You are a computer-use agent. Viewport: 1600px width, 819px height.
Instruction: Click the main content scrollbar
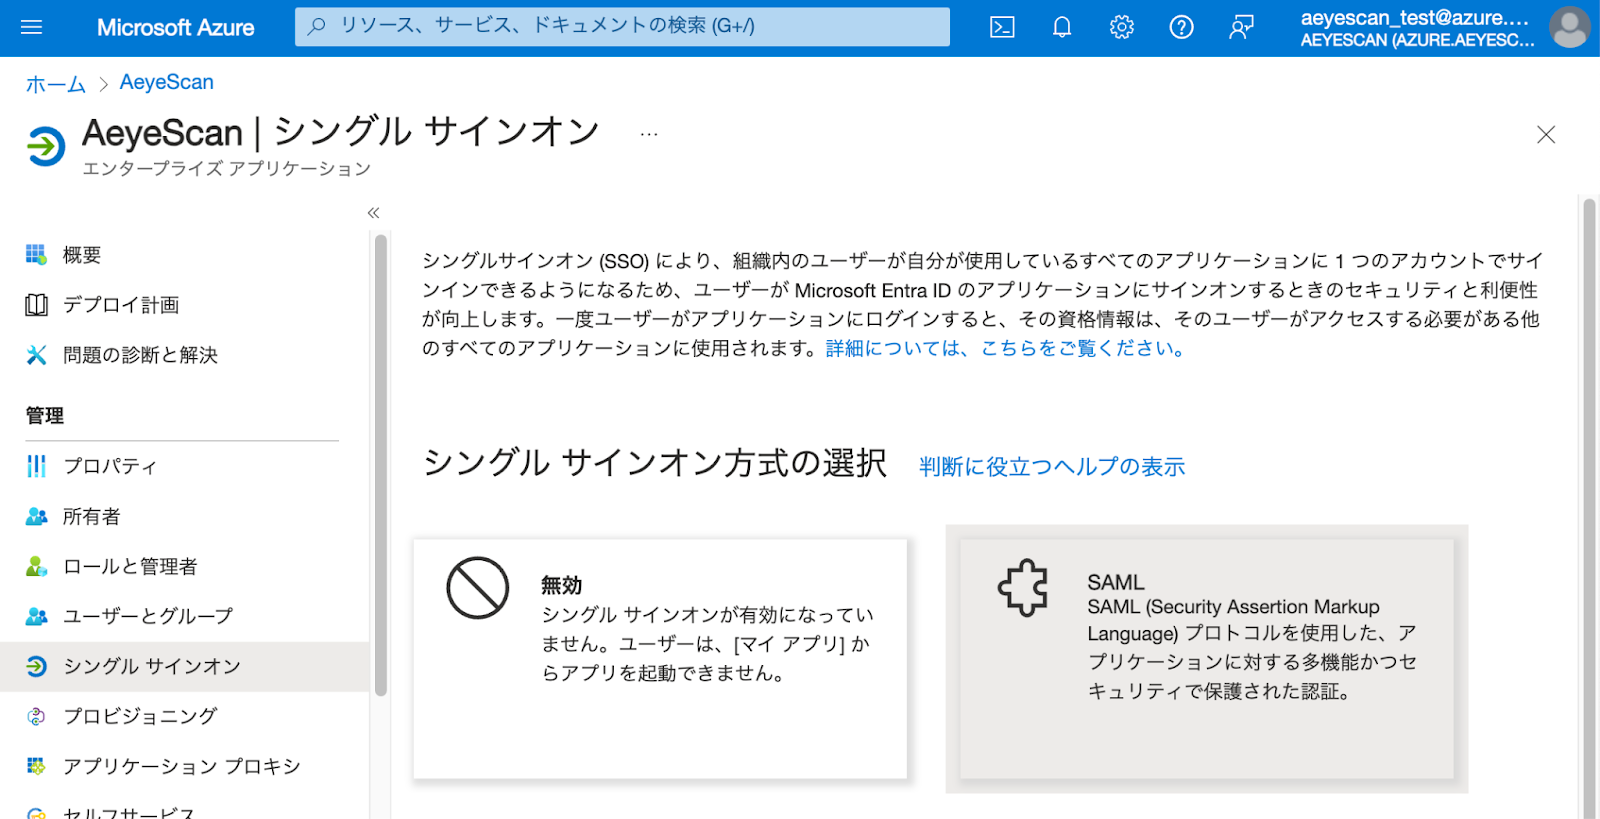click(x=1589, y=509)
